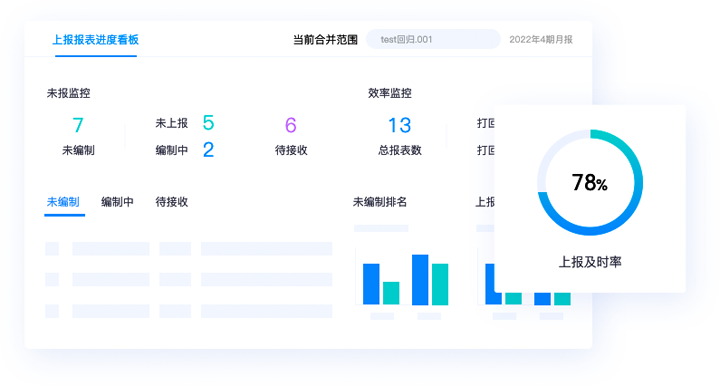
Task: Click the tallest teal bar in 未编制排名
Action: tap(440, 285)
